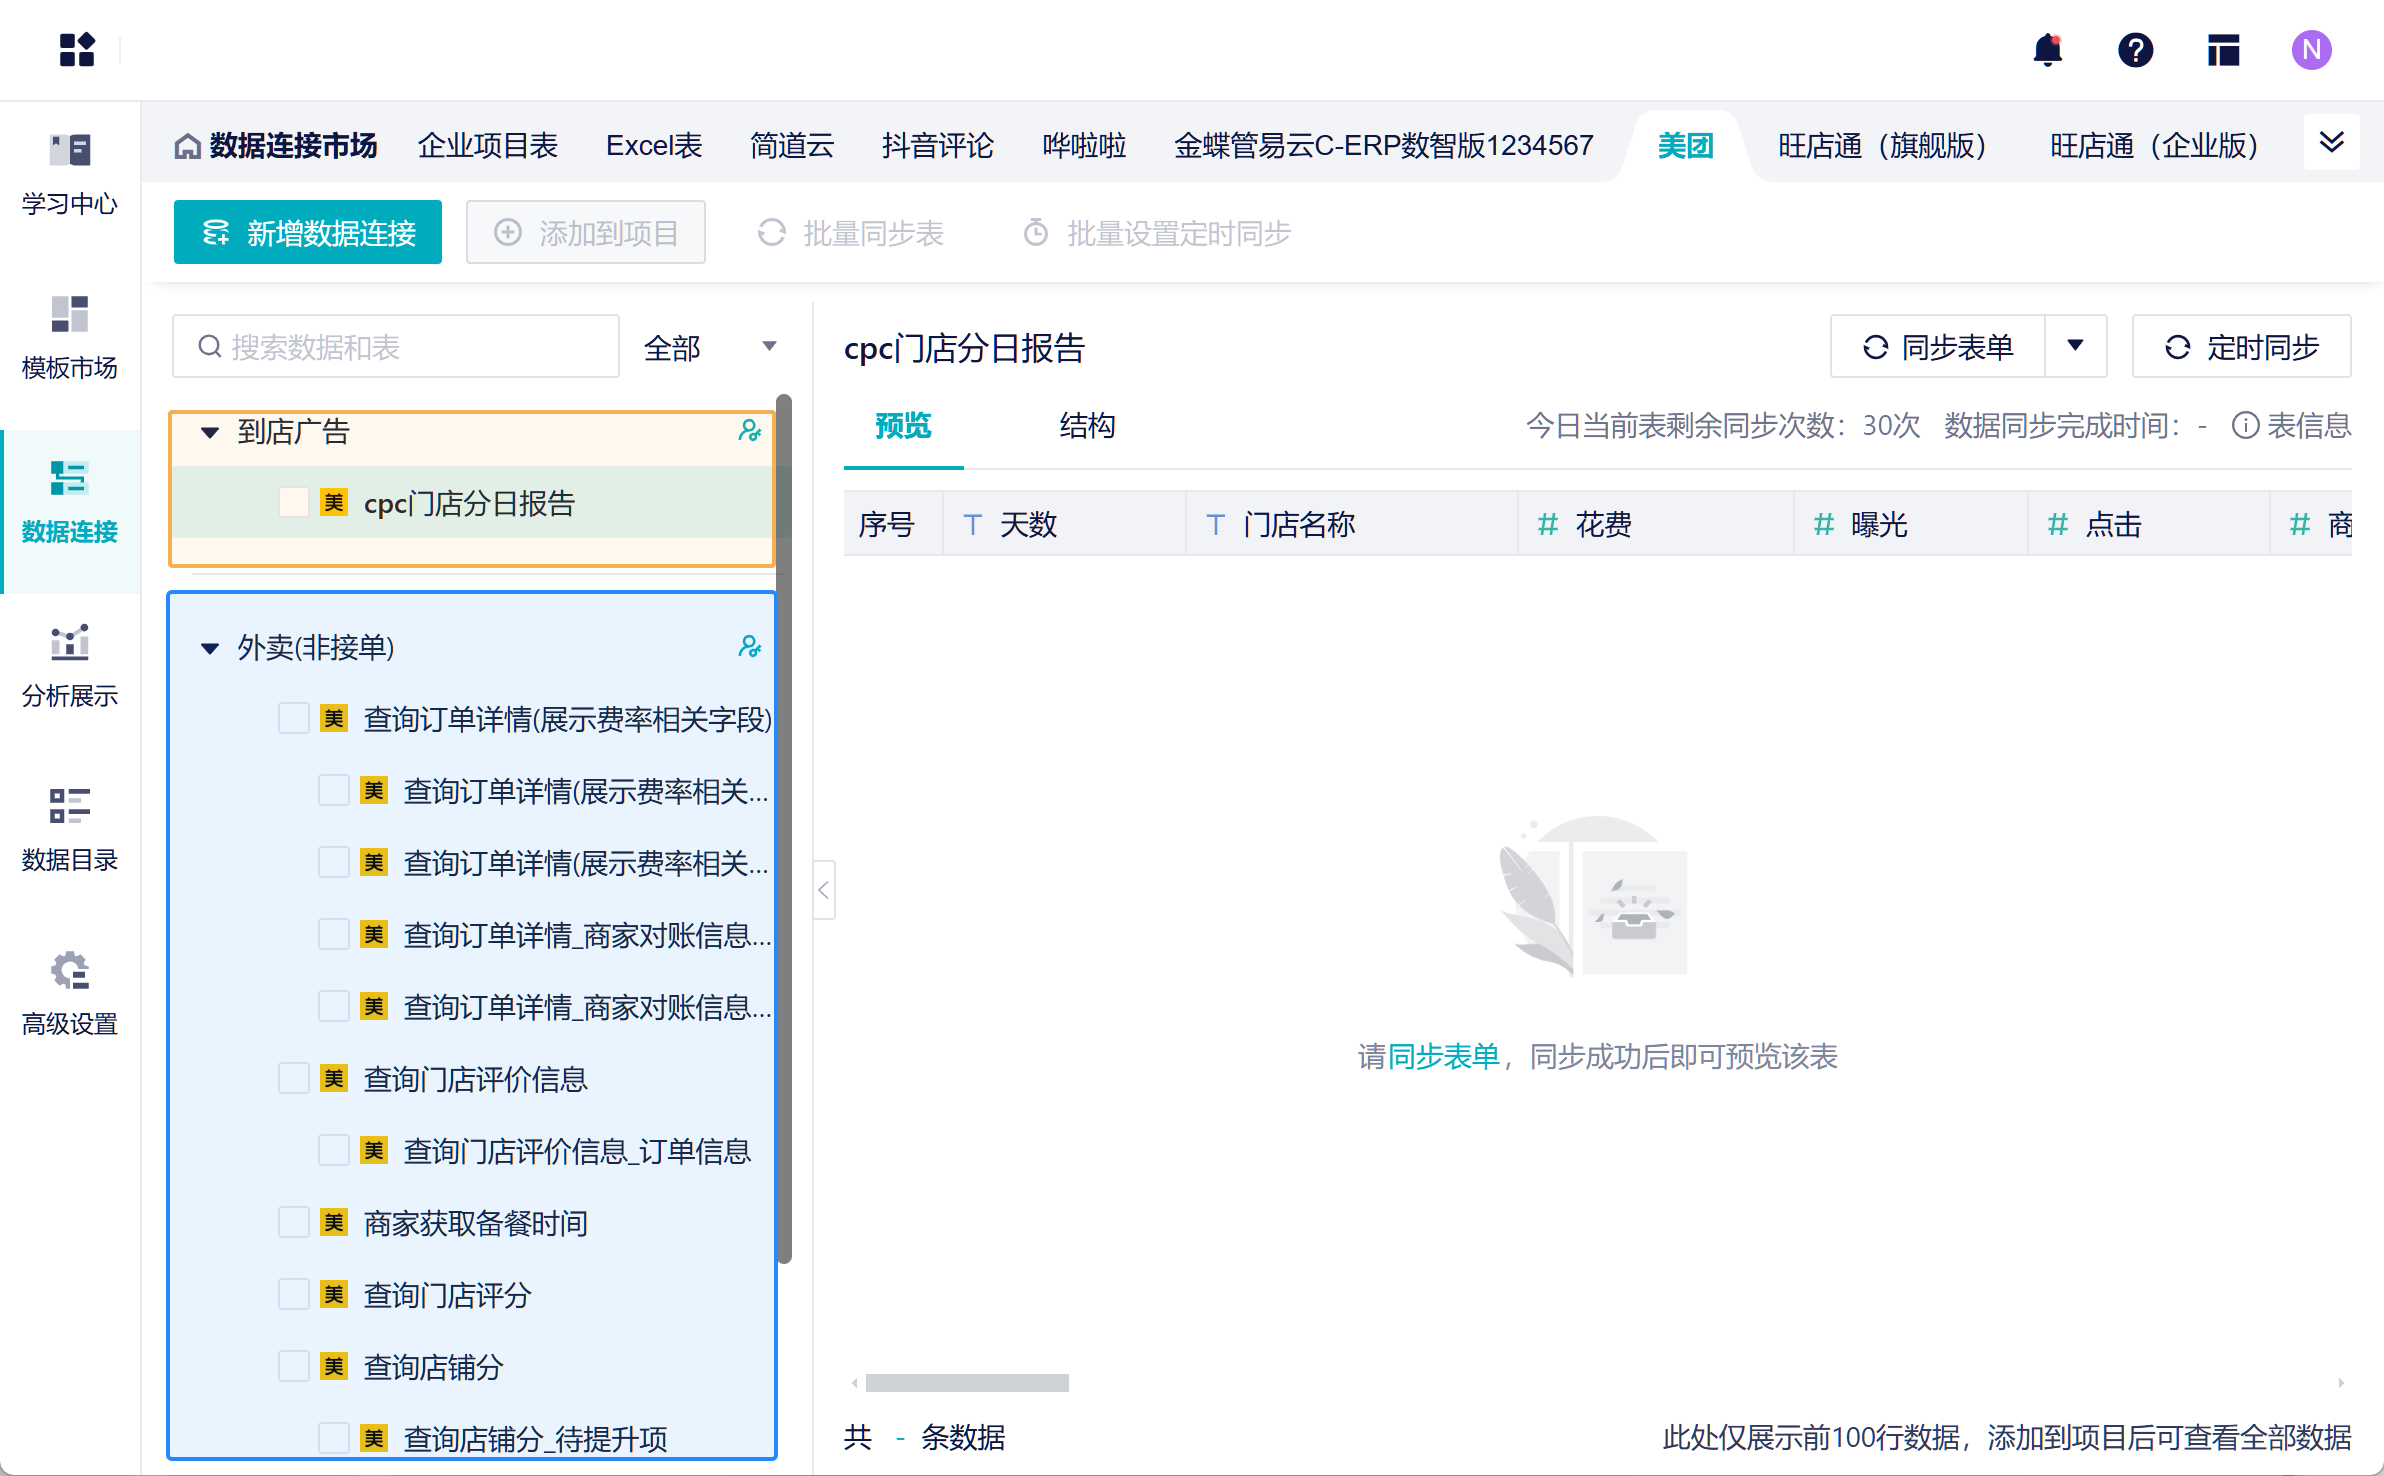Check the 商家获取备餐时间 checkbox
The image size is (2384, 1476).
tap(293, 1222)
